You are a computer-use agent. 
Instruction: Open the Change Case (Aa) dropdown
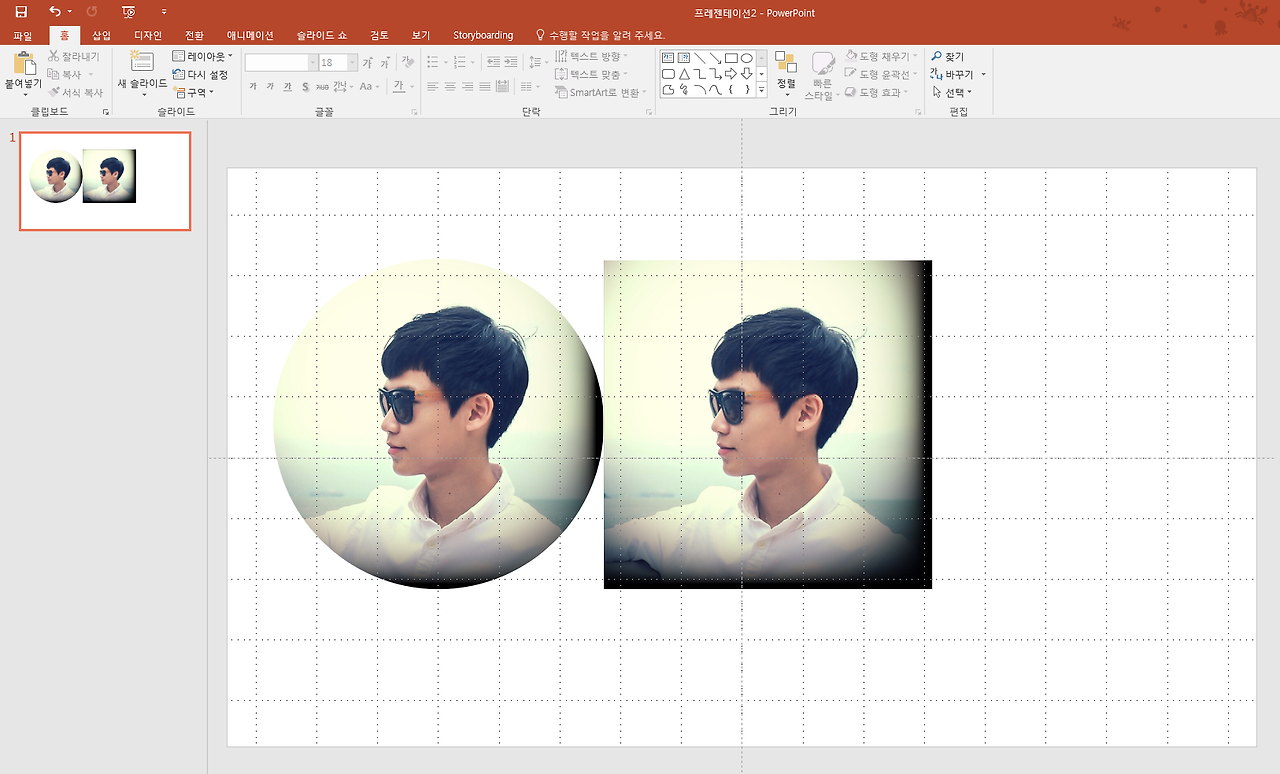click(369, 87)
